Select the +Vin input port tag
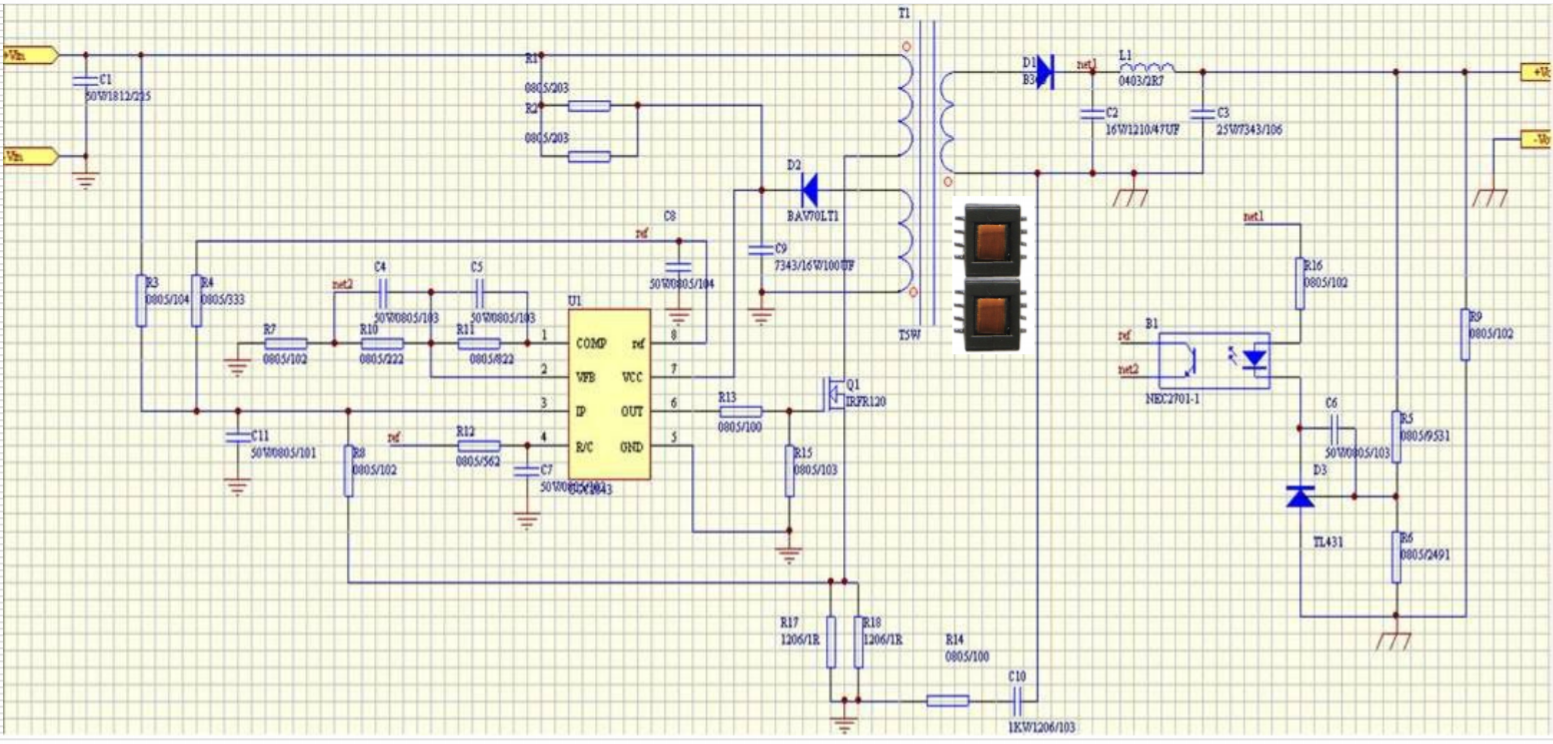Image resolution: width=1553 pixels, height=744 pixels. pyautogui.click(x=23, y=56)
